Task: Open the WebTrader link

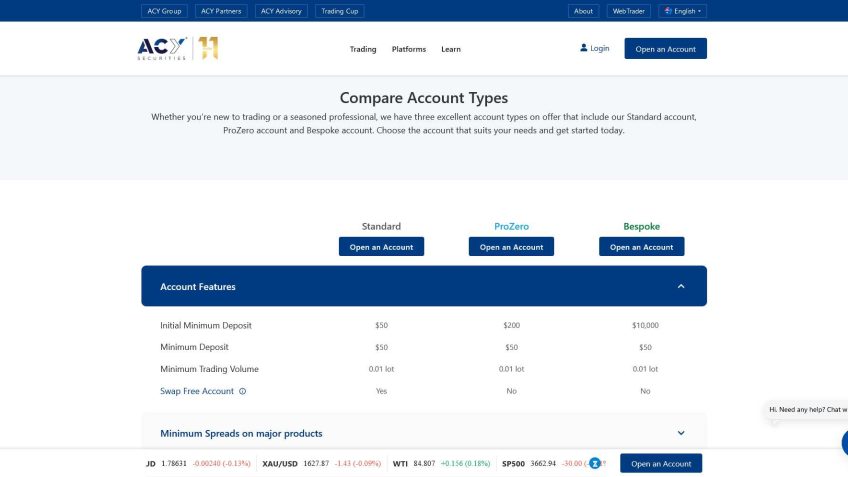Action: click(x=630, y=11)
